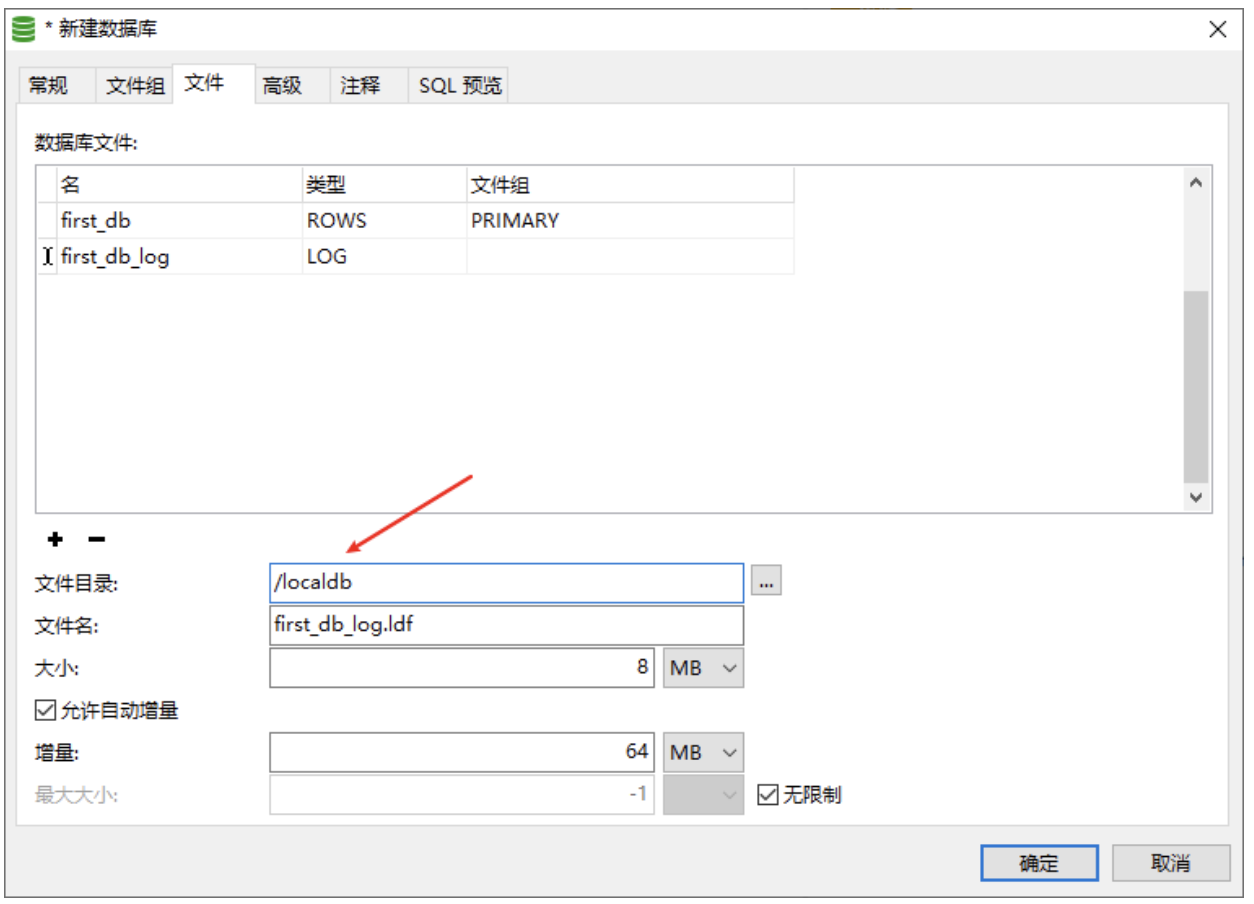Open the 增量 unit MB dropdown
Screen dimensions: 1254x904
703,752
